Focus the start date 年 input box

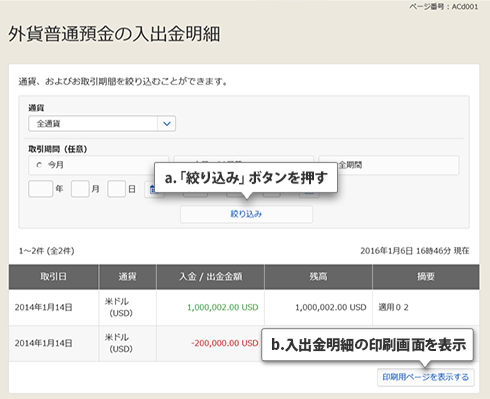pos(41,189)
